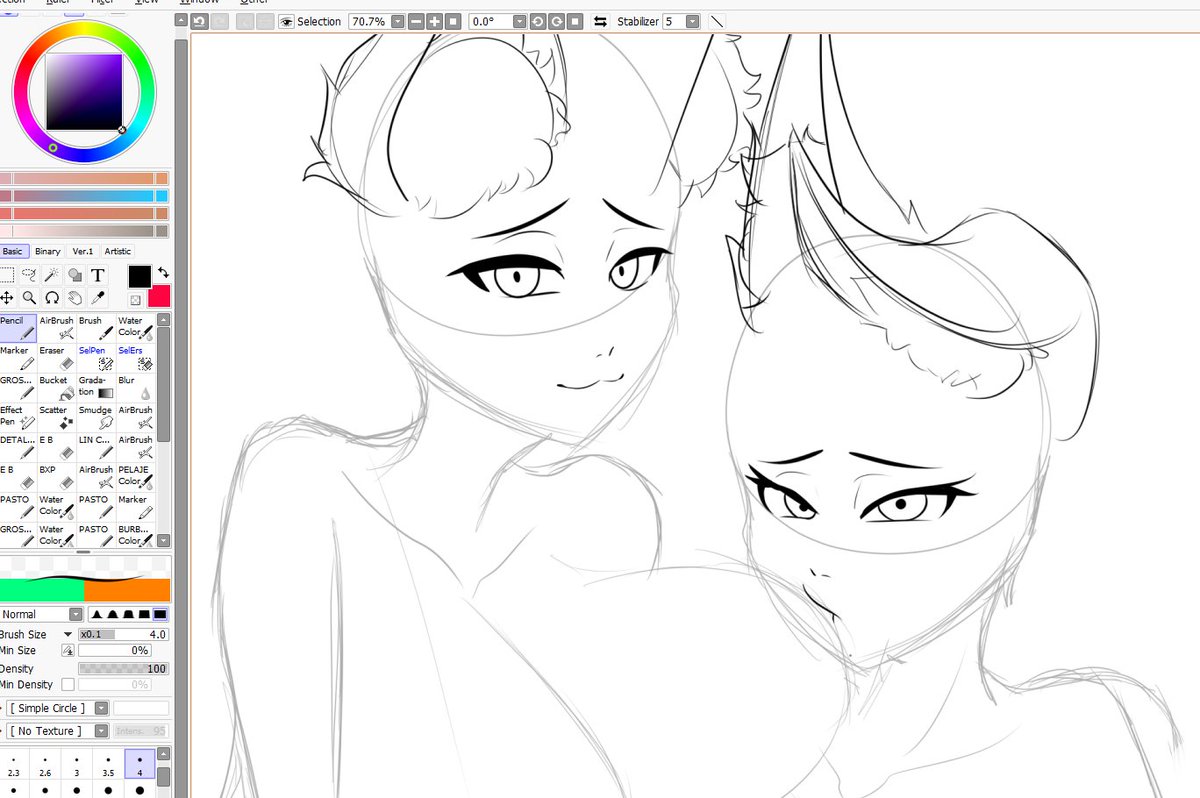Open the Normal blending mode dropdown
Screen dimensions: 1200x798
[x=76, y=614]
